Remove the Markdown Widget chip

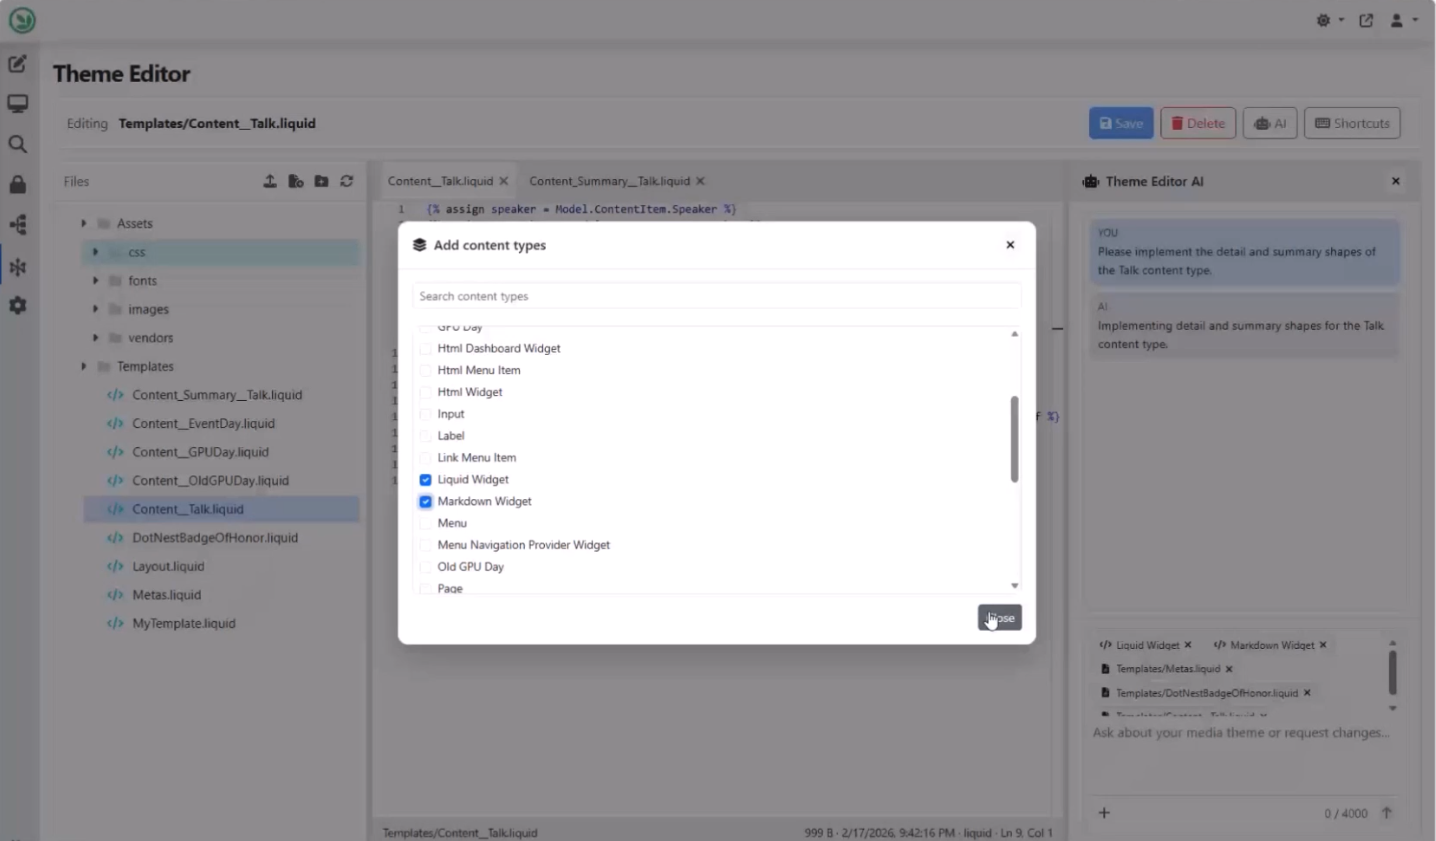pos(1323,645)
